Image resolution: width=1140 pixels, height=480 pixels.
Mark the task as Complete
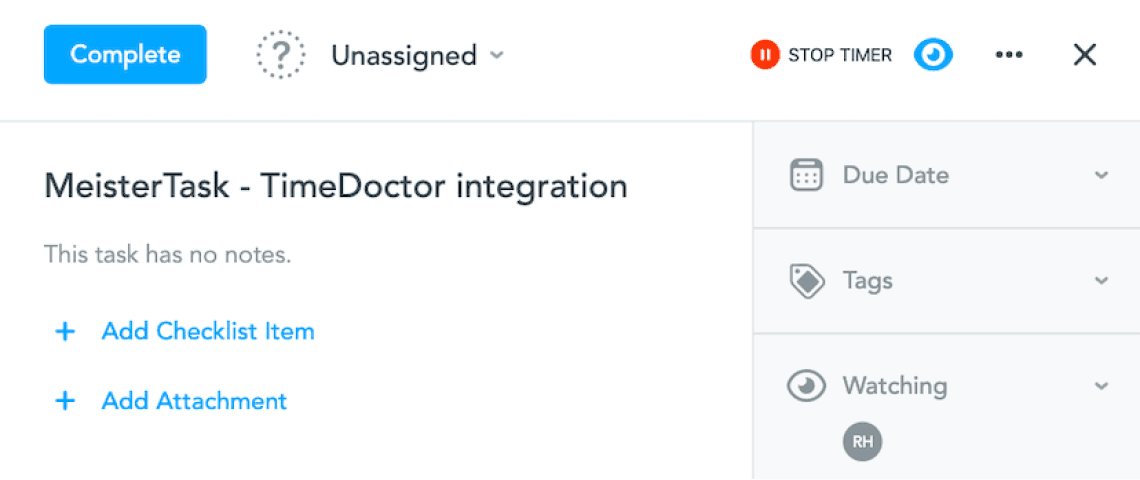pyautogui.click(x=125, y=55)
